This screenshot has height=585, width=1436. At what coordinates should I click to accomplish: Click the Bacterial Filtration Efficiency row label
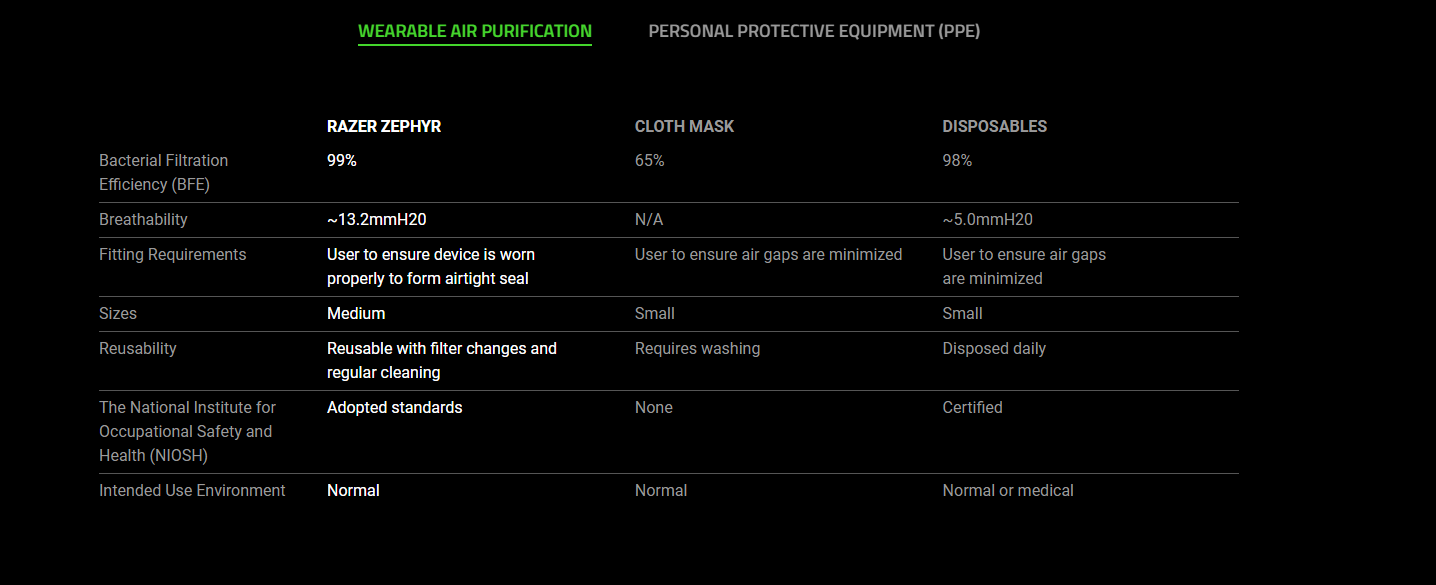[163, 173]
